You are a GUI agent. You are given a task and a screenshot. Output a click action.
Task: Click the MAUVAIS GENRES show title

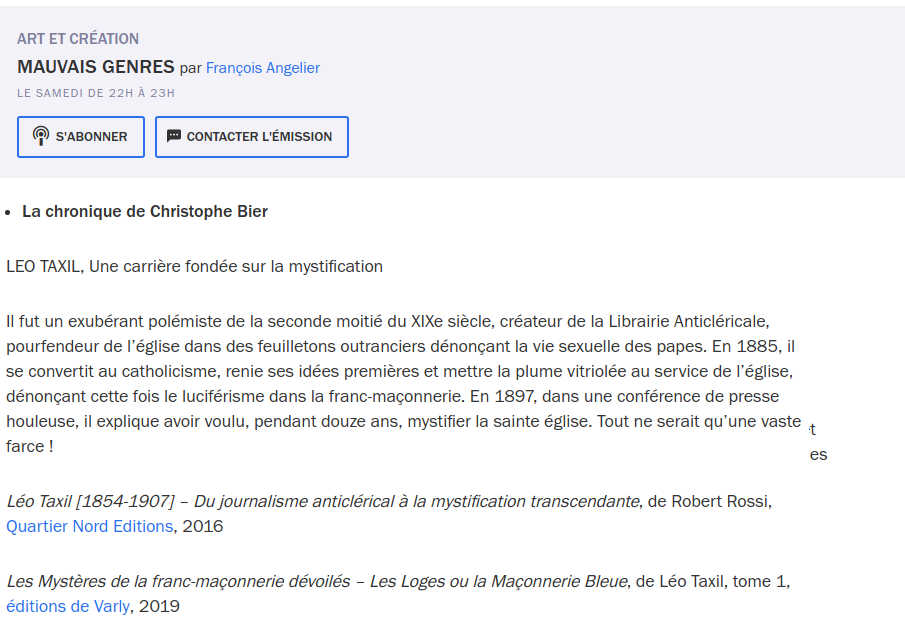(x=96, y=67)
